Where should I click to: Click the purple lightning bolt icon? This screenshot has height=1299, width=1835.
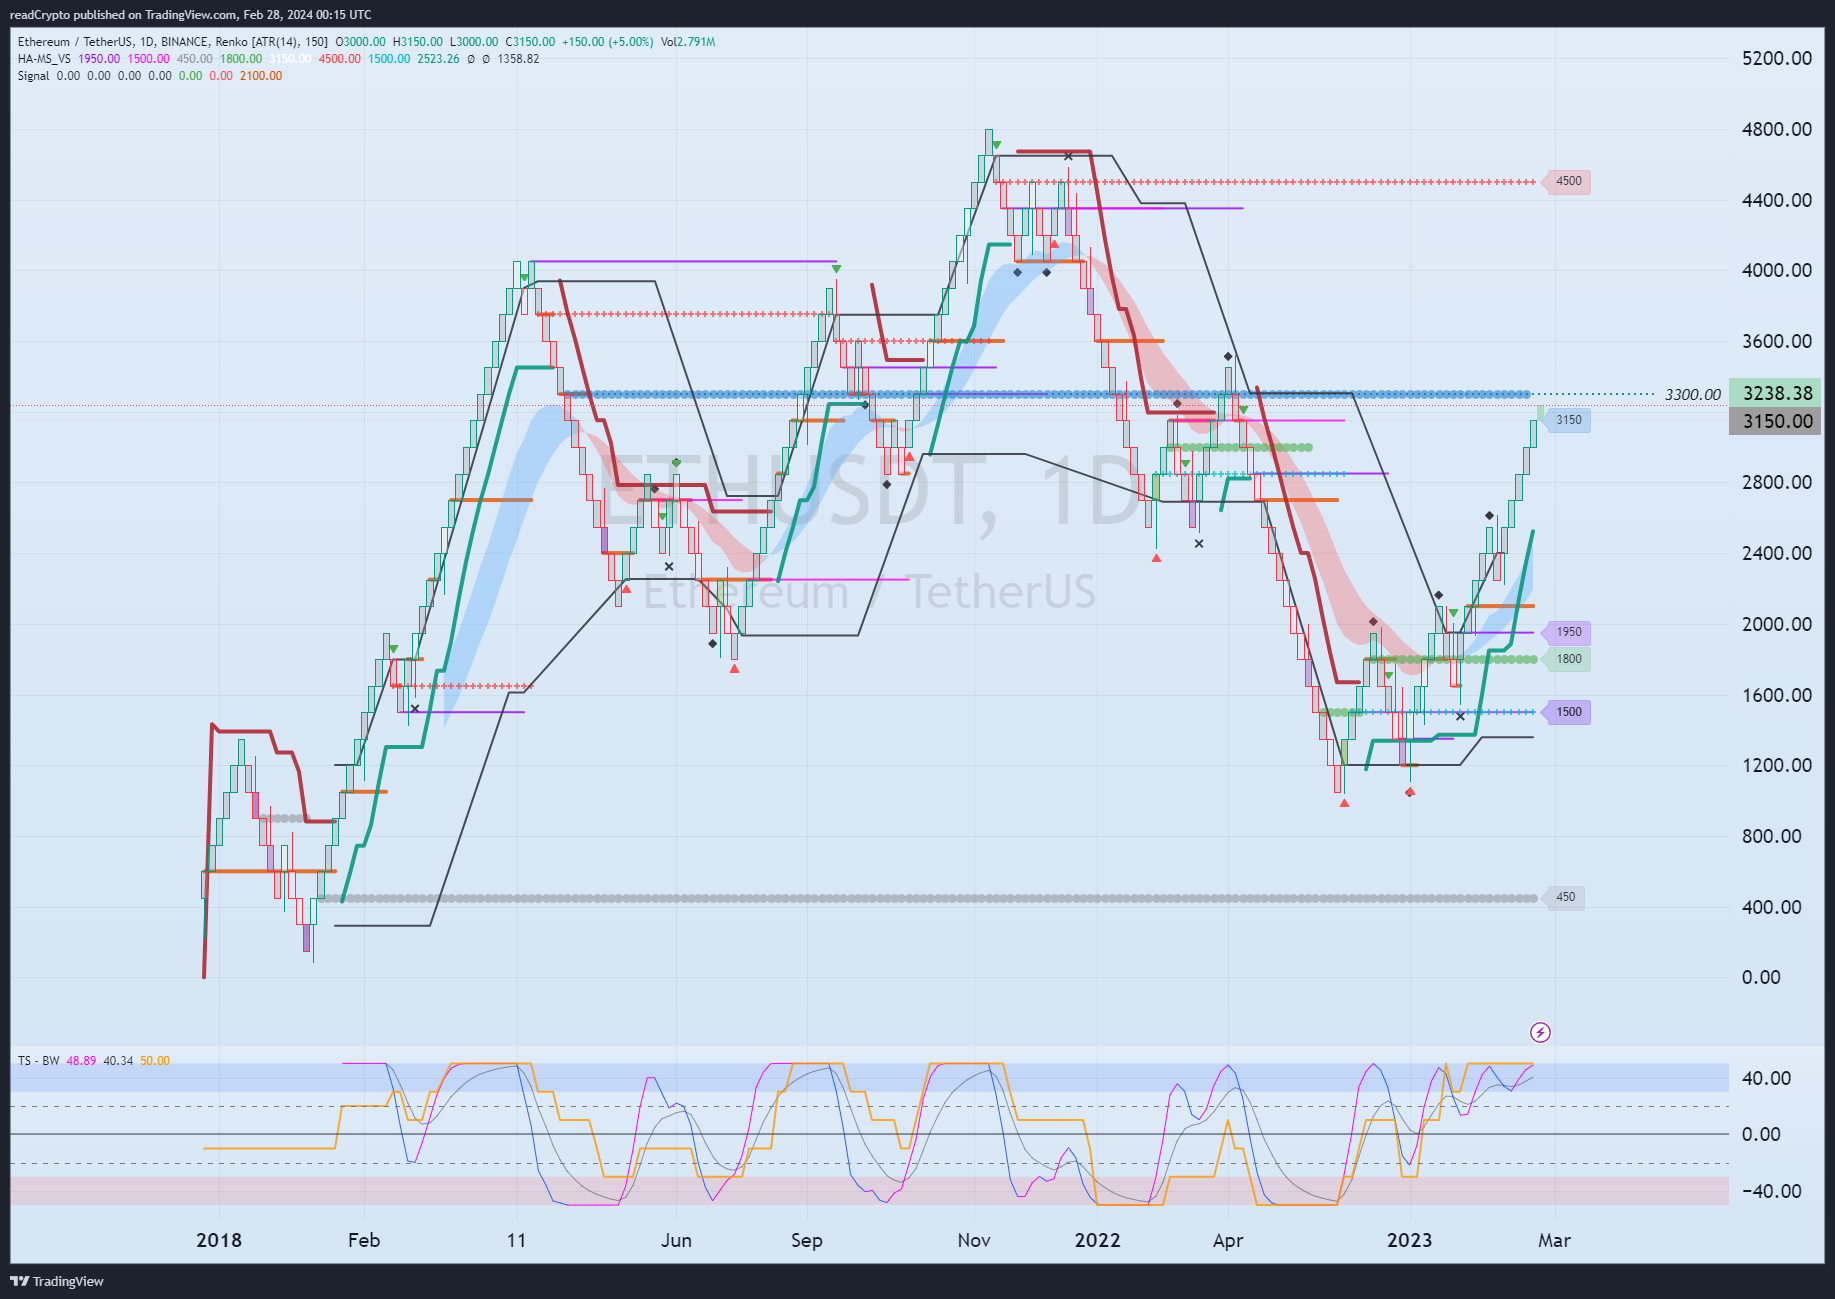pos(1540,1032)
